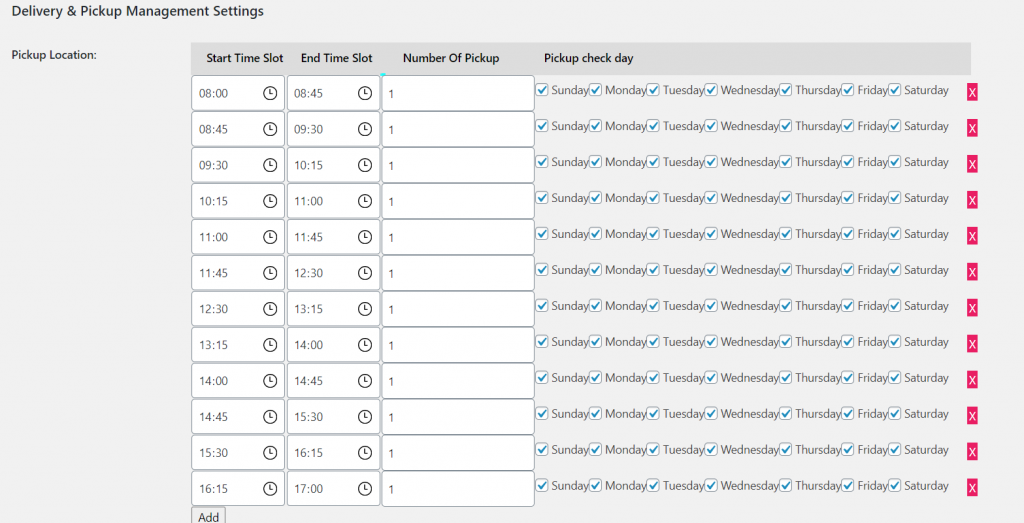Viewport: 1024px width, 523px height.
Task: Click clock icon in 17:00 end slot
Action: pos(365,488)
